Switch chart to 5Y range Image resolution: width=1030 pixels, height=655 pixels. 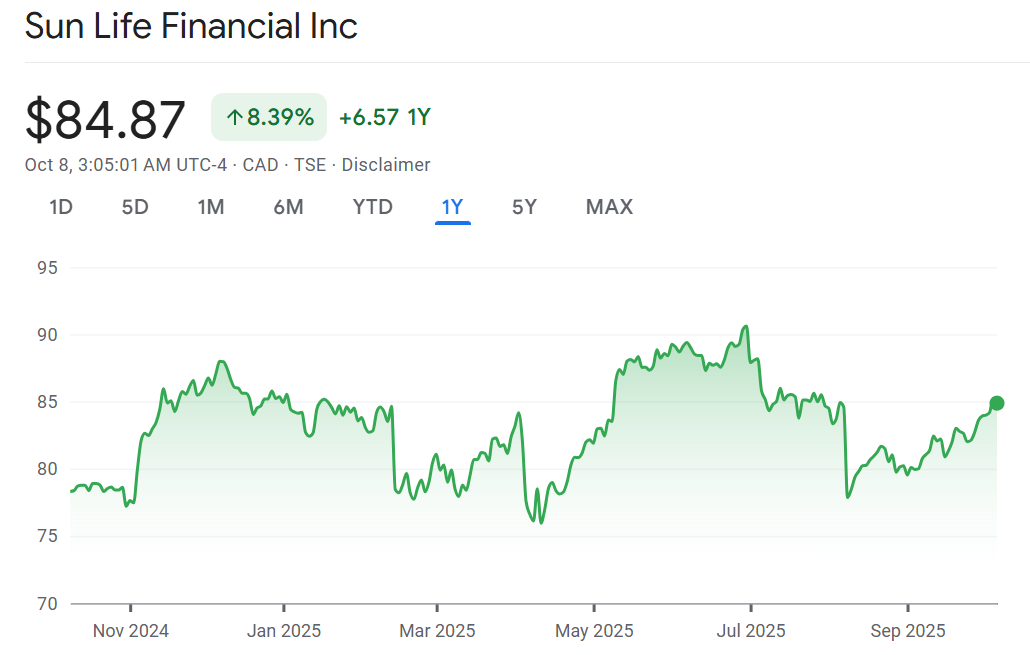pos(524,207)
